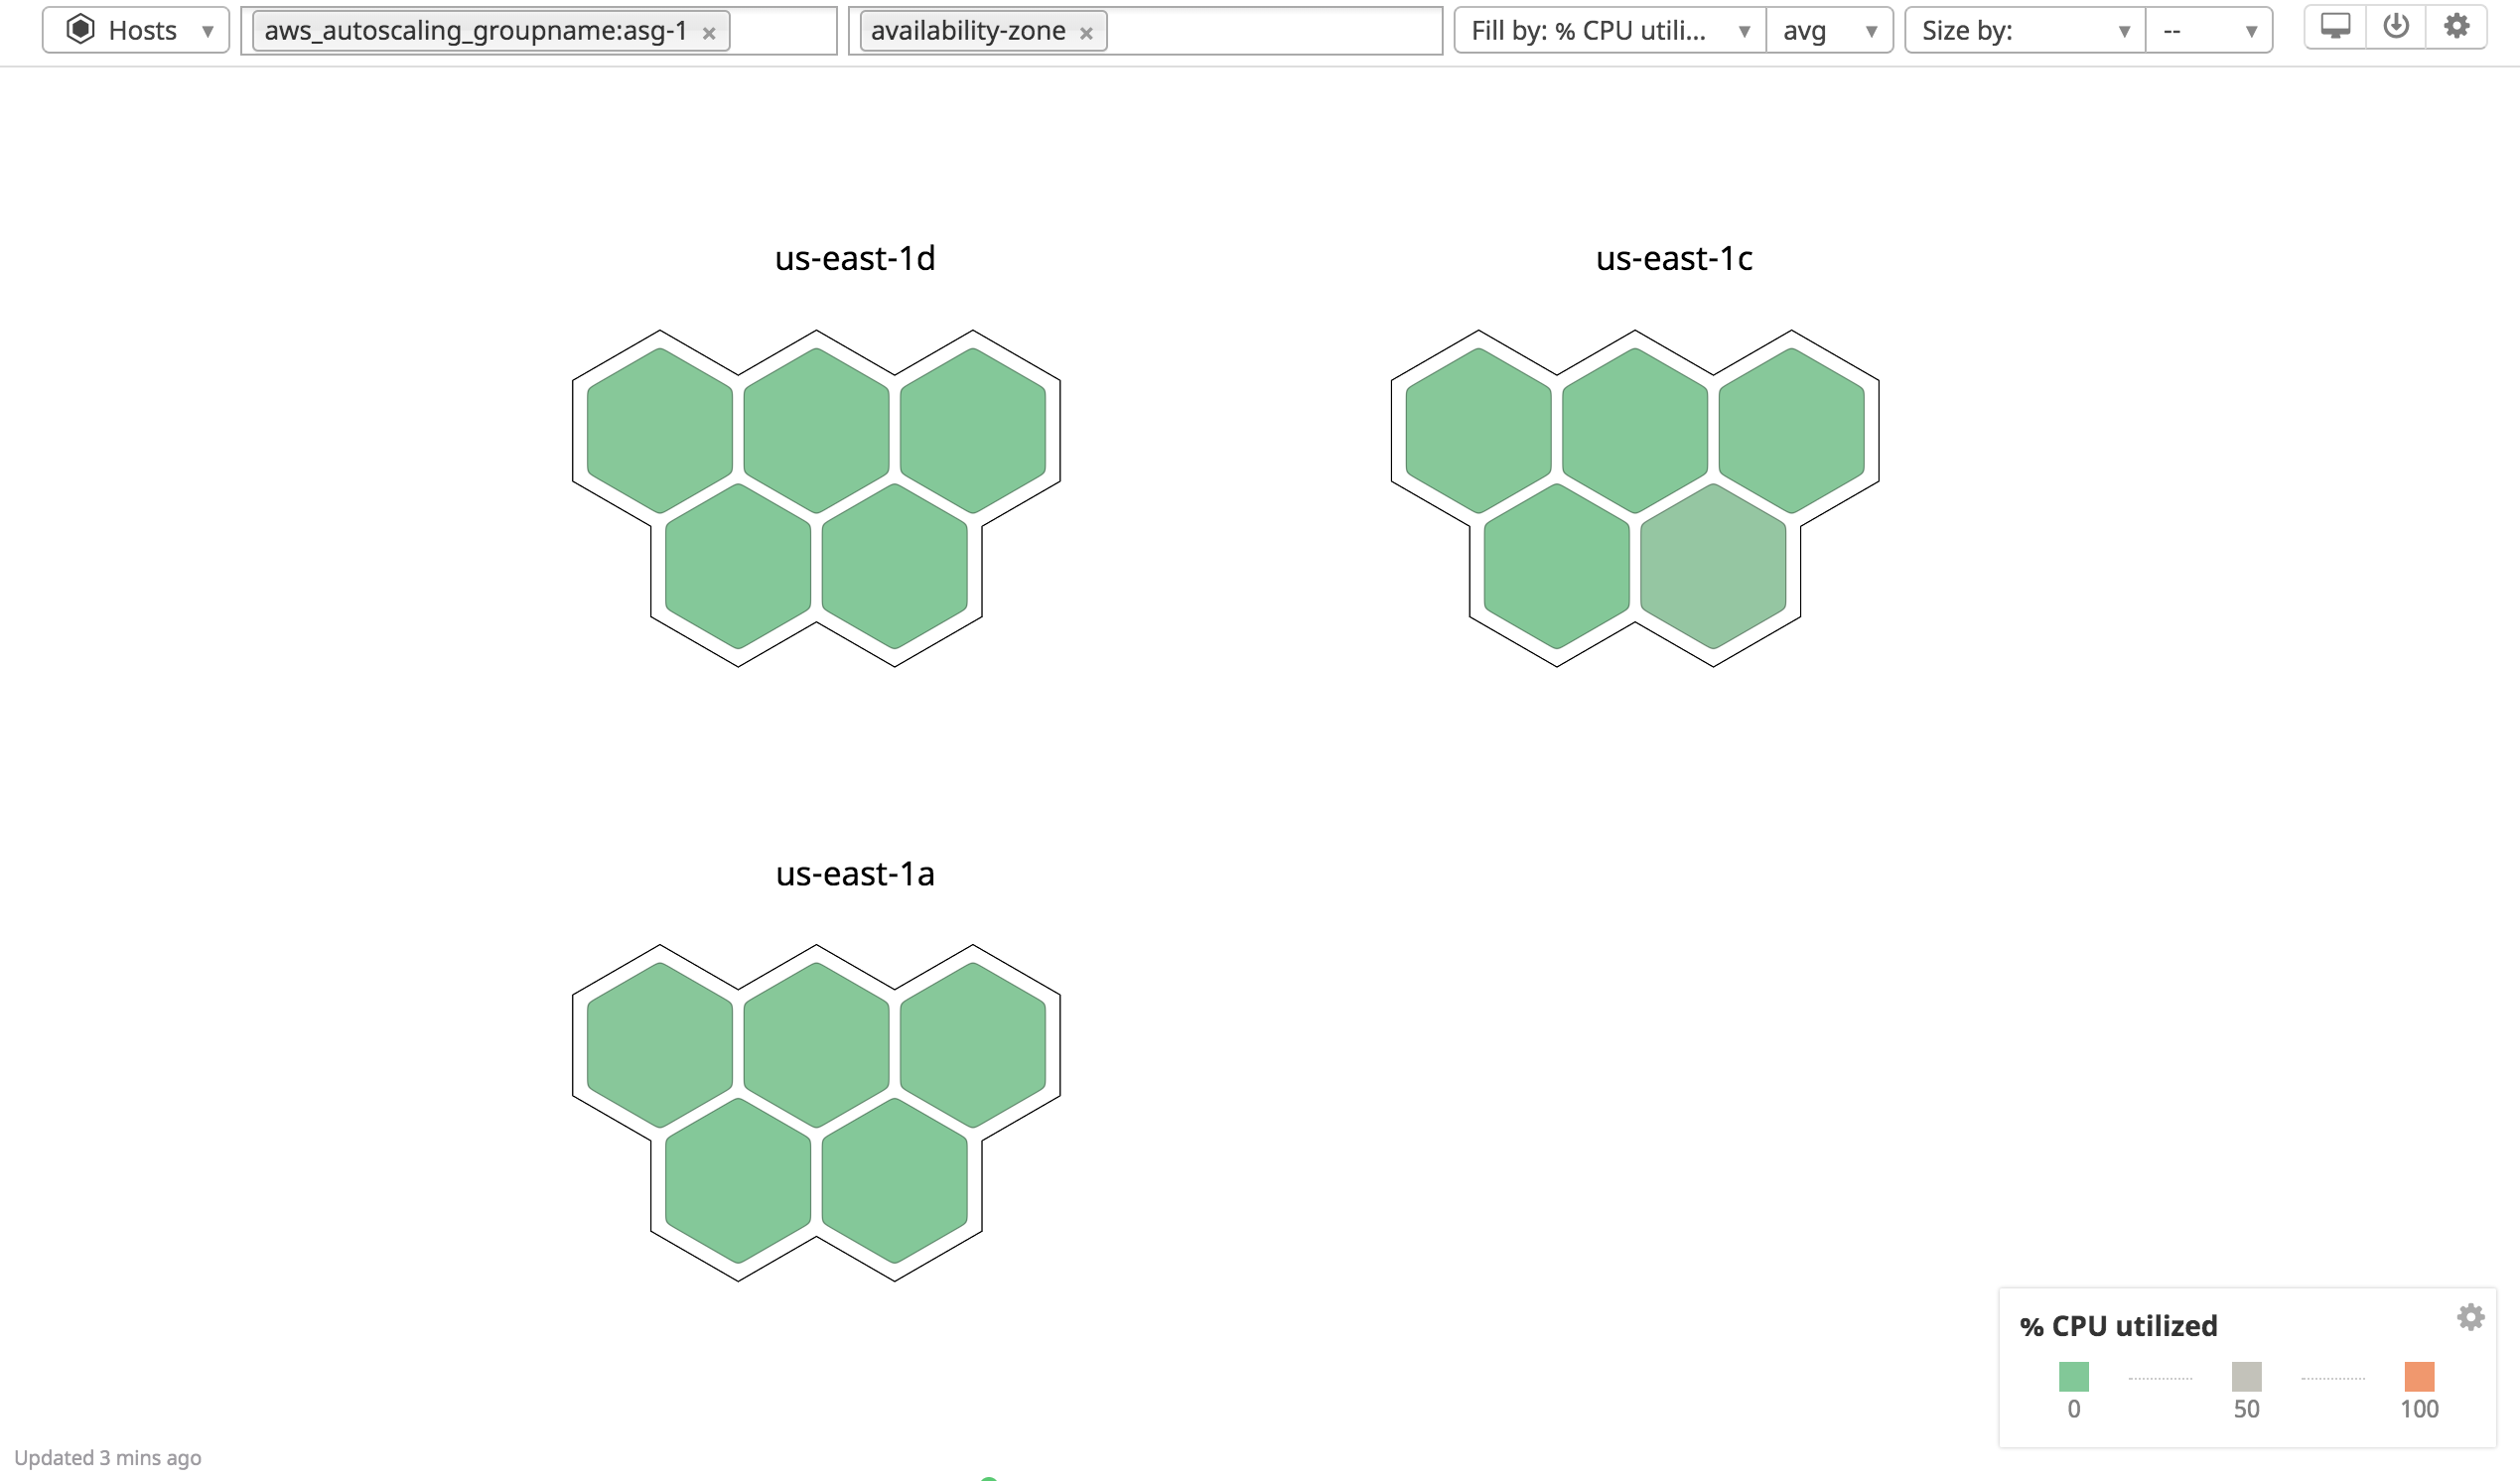Click the data download toolbar icon
This screenshot has width=2520, height=1481.
2396,27
